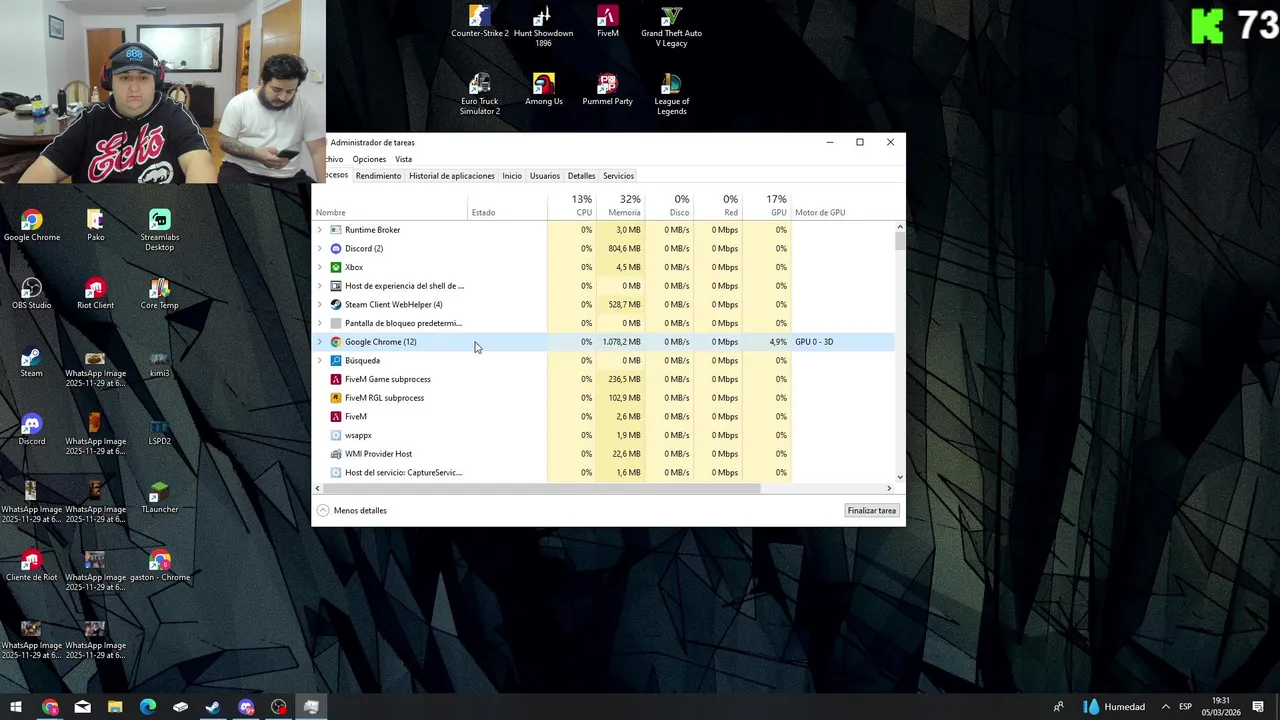Select the TLauncher desktop icon
The image size is (1280, 720).
tap(159, 498)
